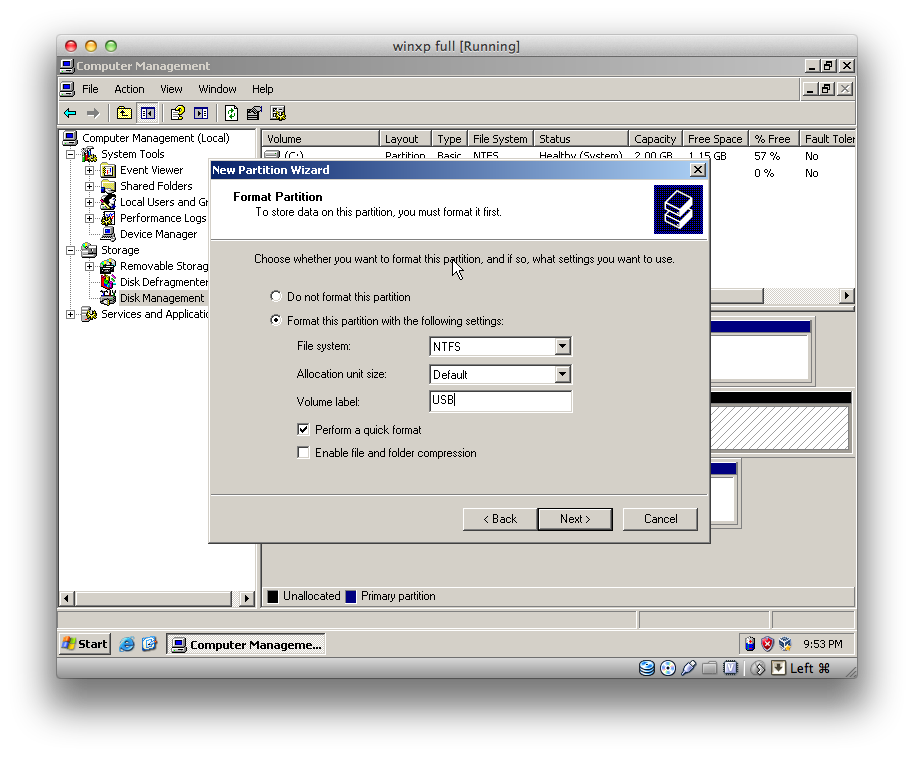Open the View menu

pyautogui.click(x=171, y=89)
